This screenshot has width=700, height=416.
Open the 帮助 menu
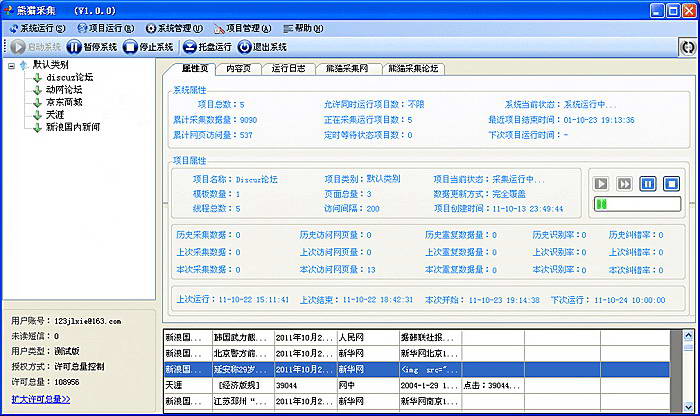[304, 29]
